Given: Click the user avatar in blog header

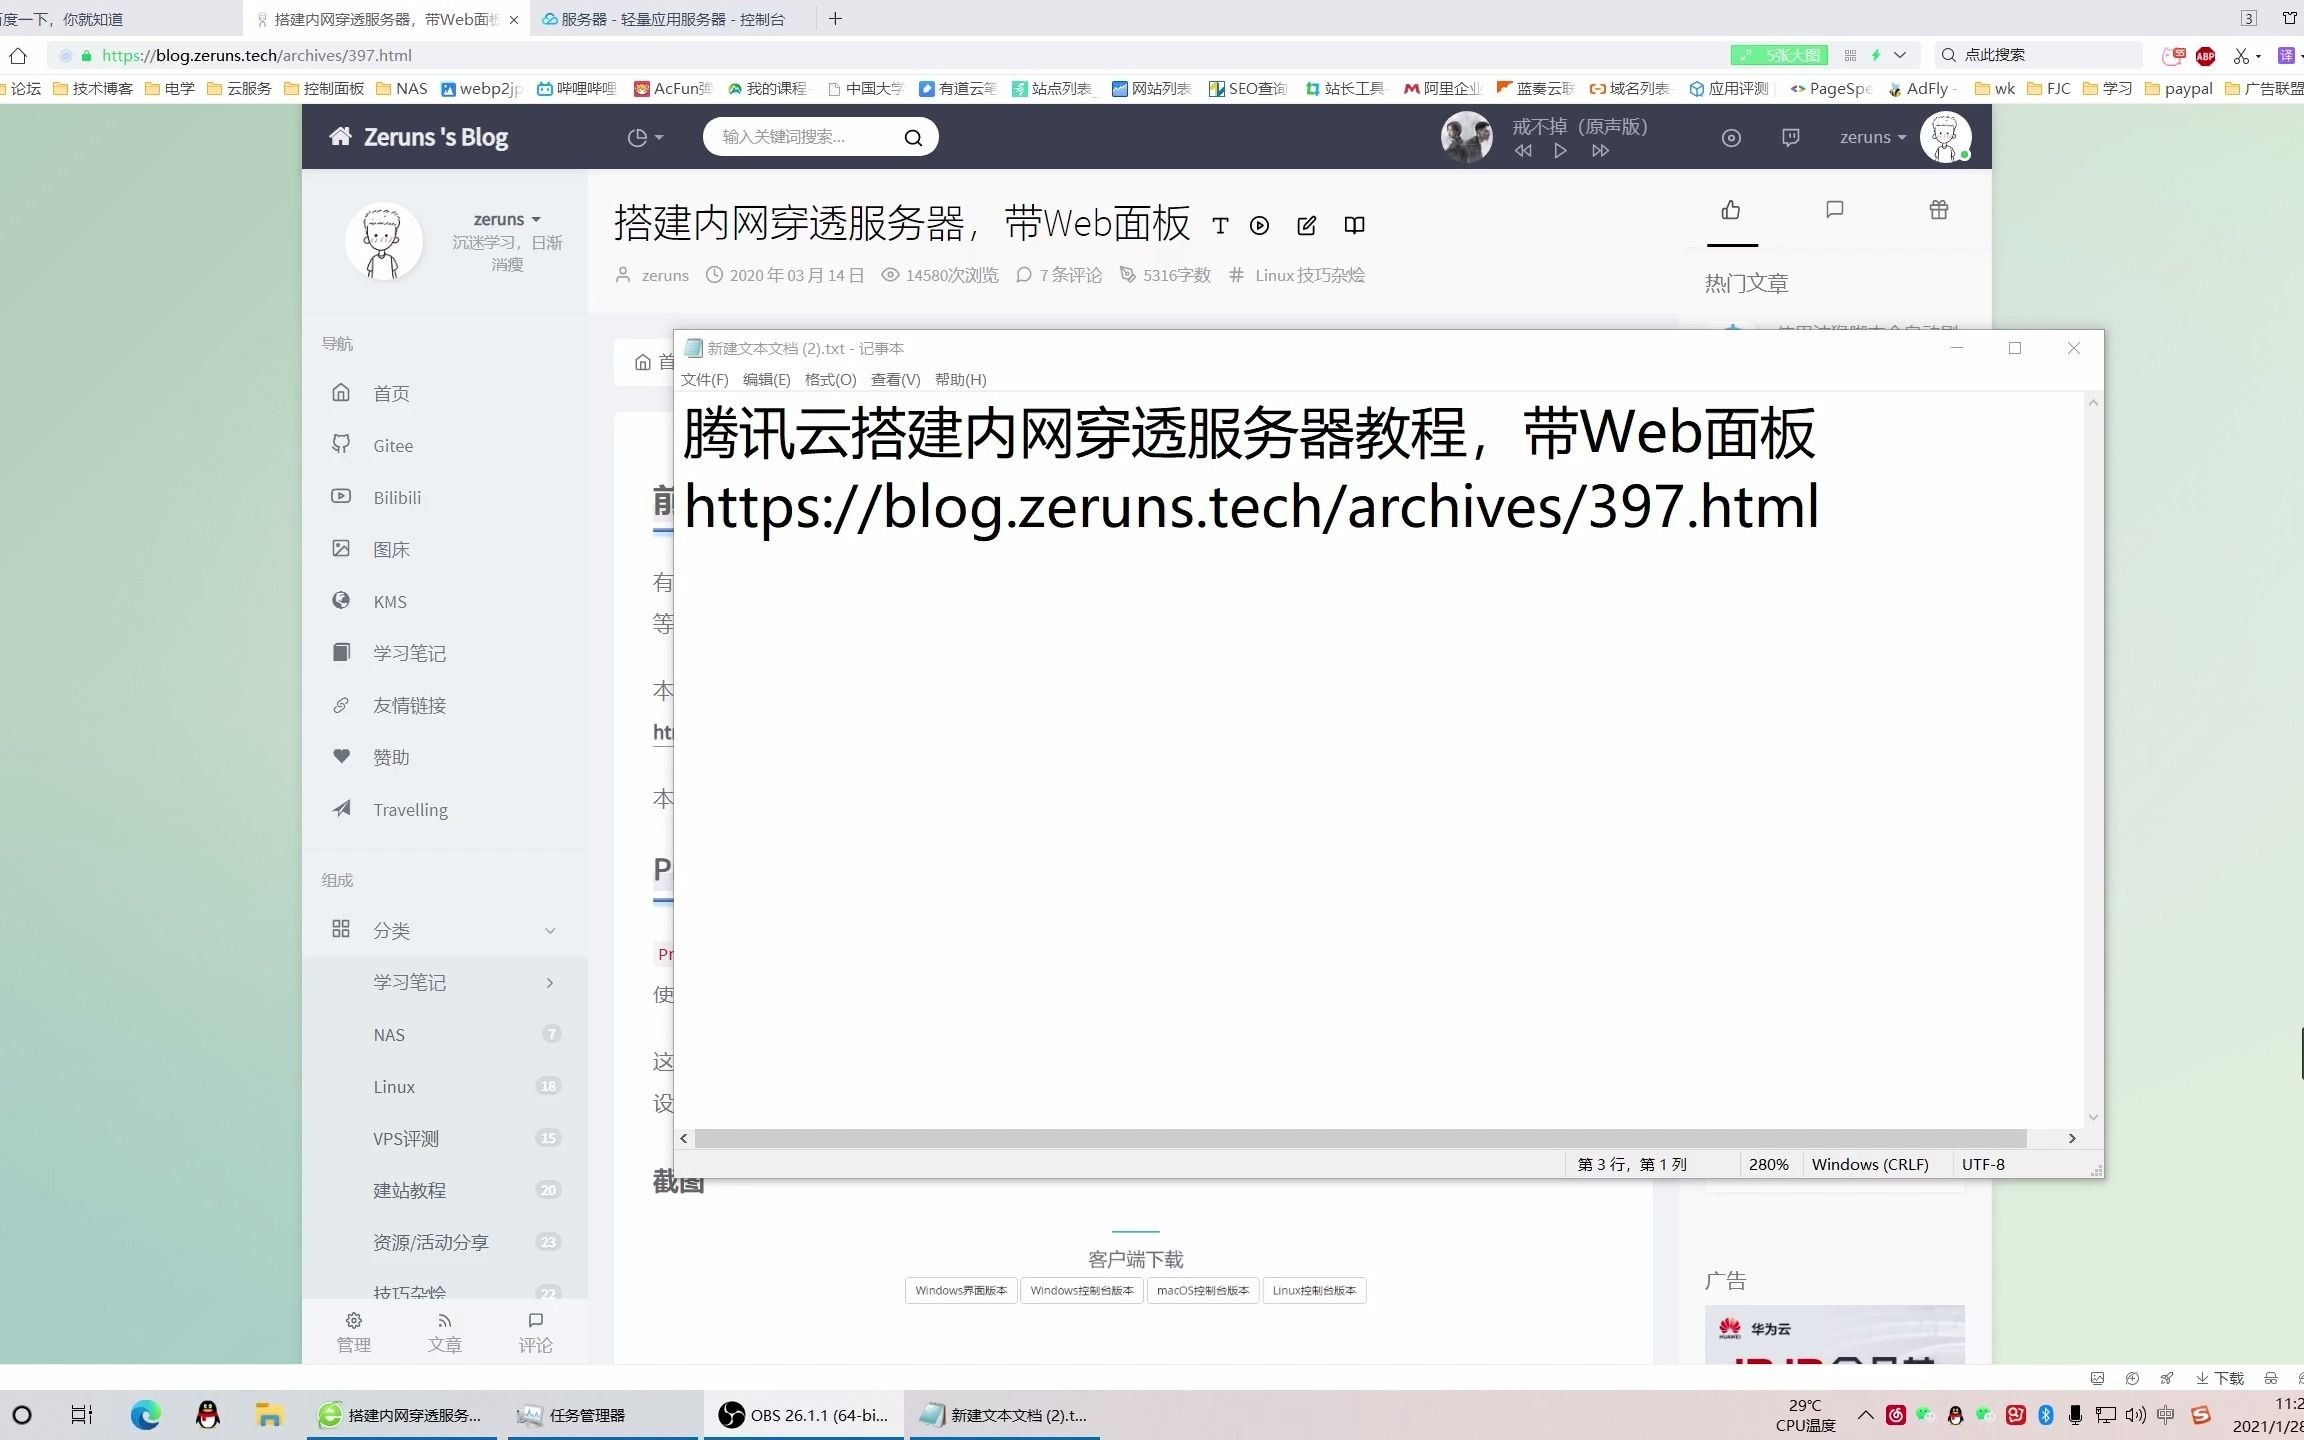Looking at the screenshot, I should (1945, 137).
